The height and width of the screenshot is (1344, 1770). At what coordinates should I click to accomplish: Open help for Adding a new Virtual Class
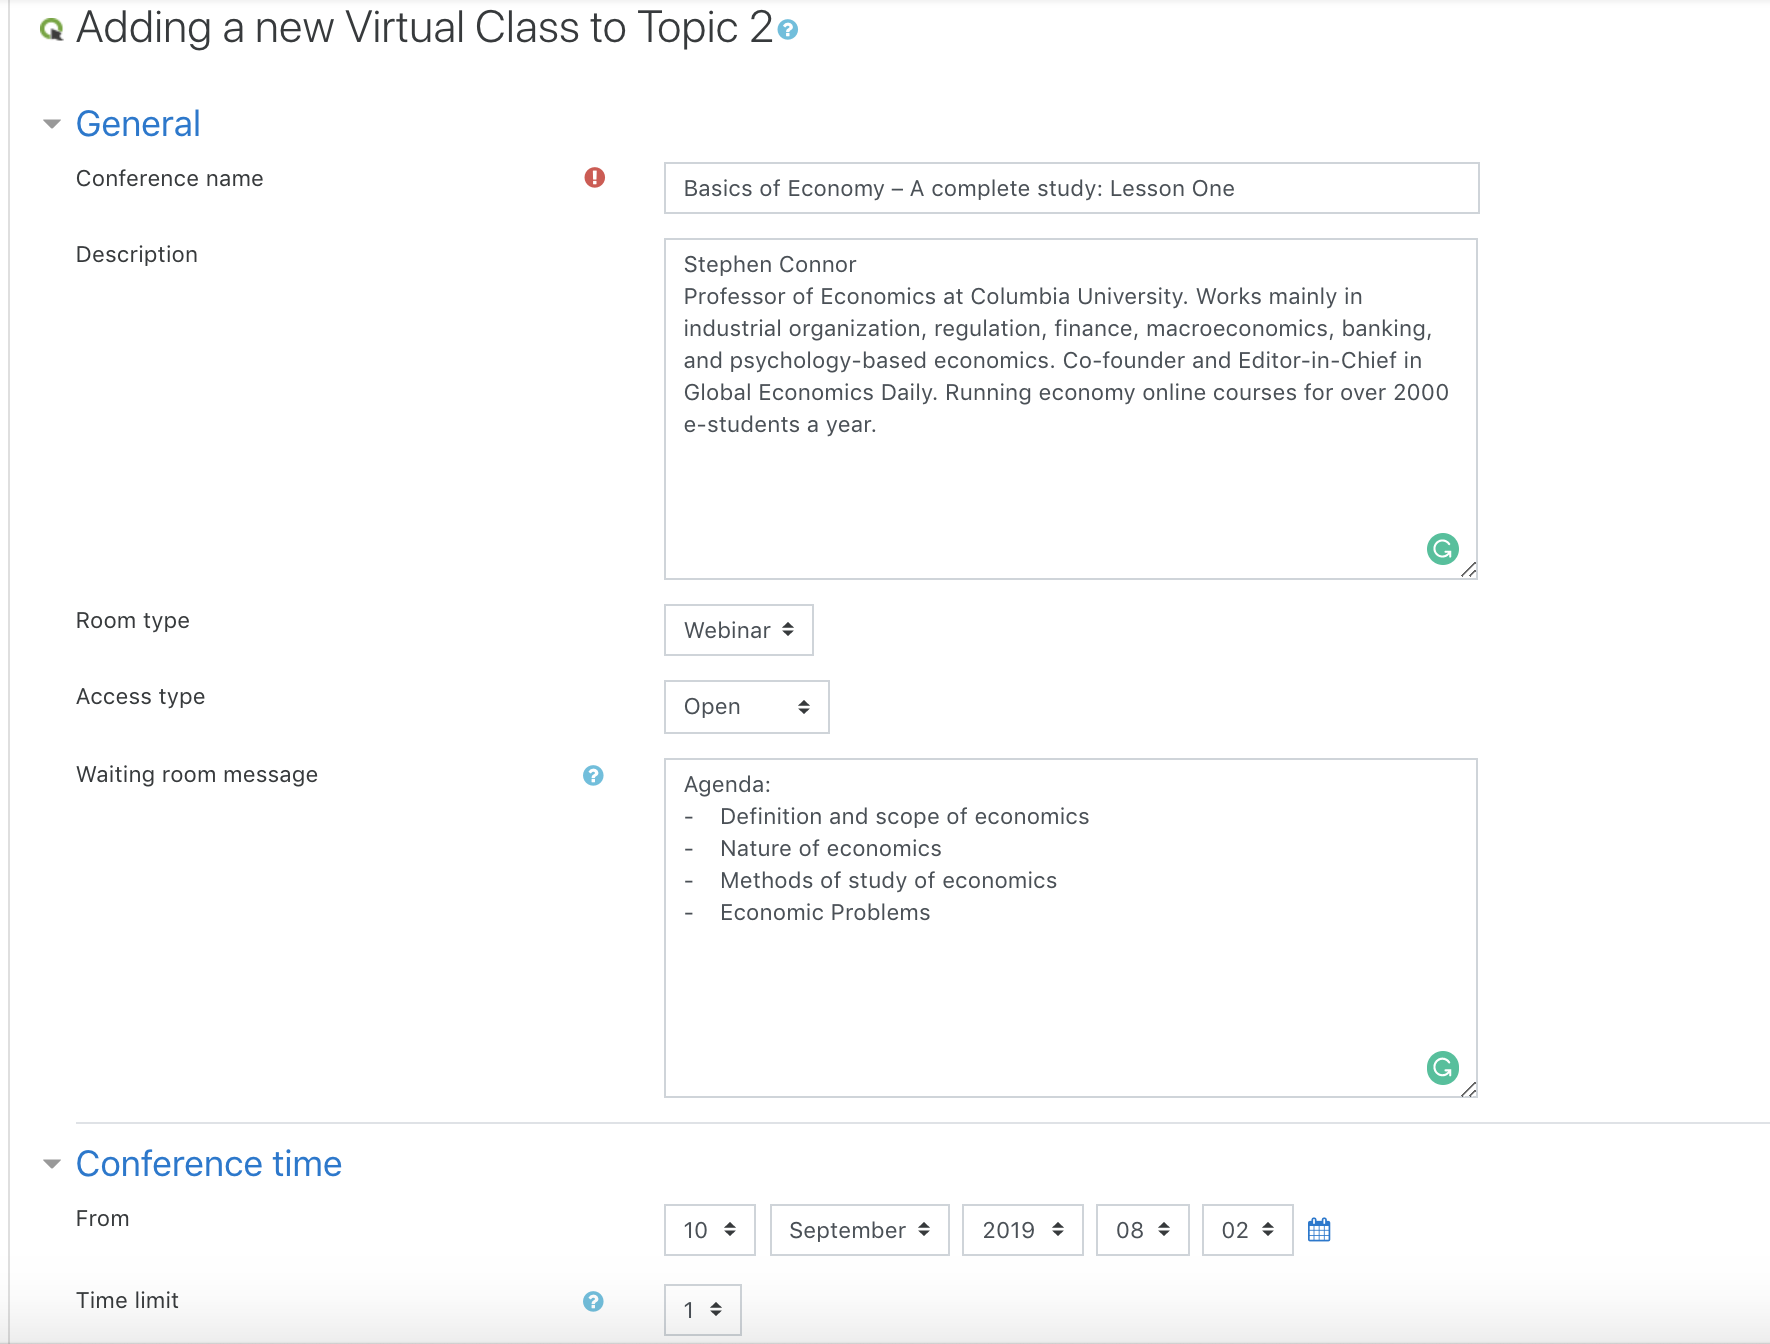[x=788, y=31]
